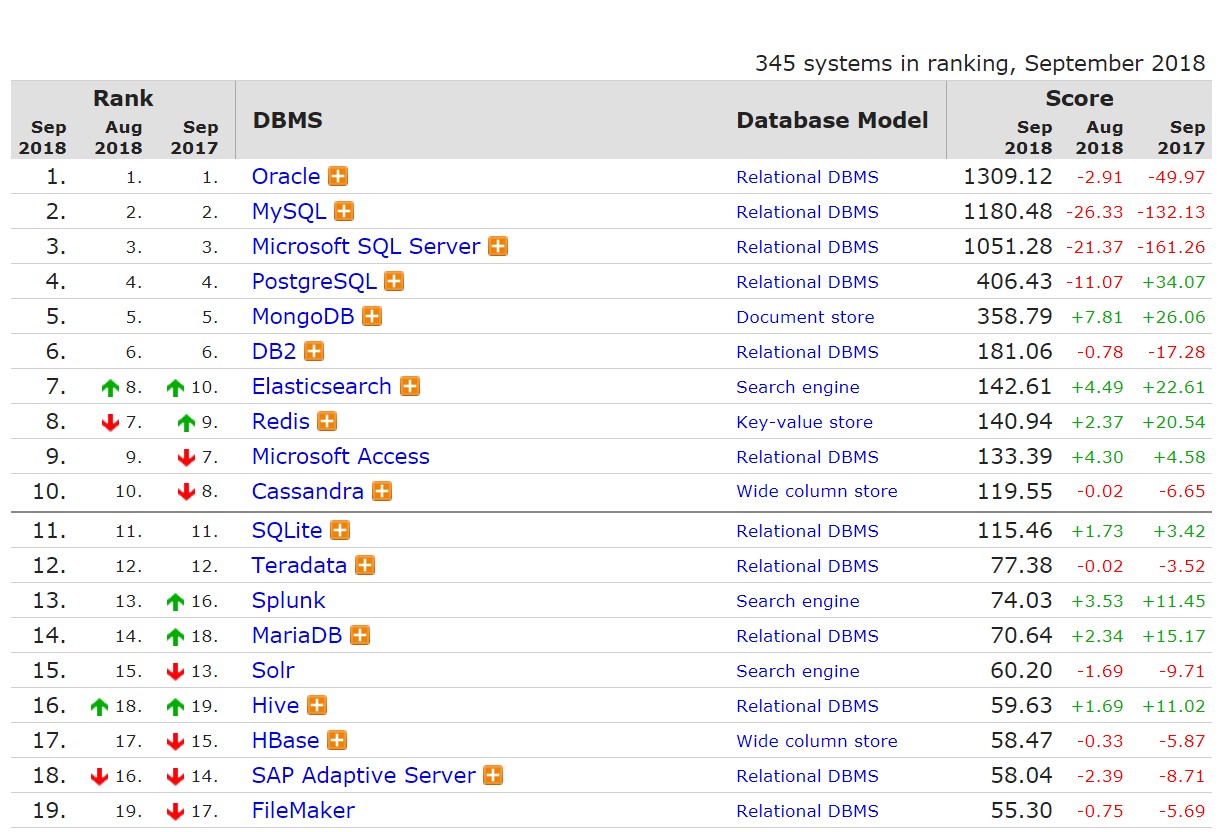Open the SAP Adaptive Server link
1230x832 pixels.
364,776
